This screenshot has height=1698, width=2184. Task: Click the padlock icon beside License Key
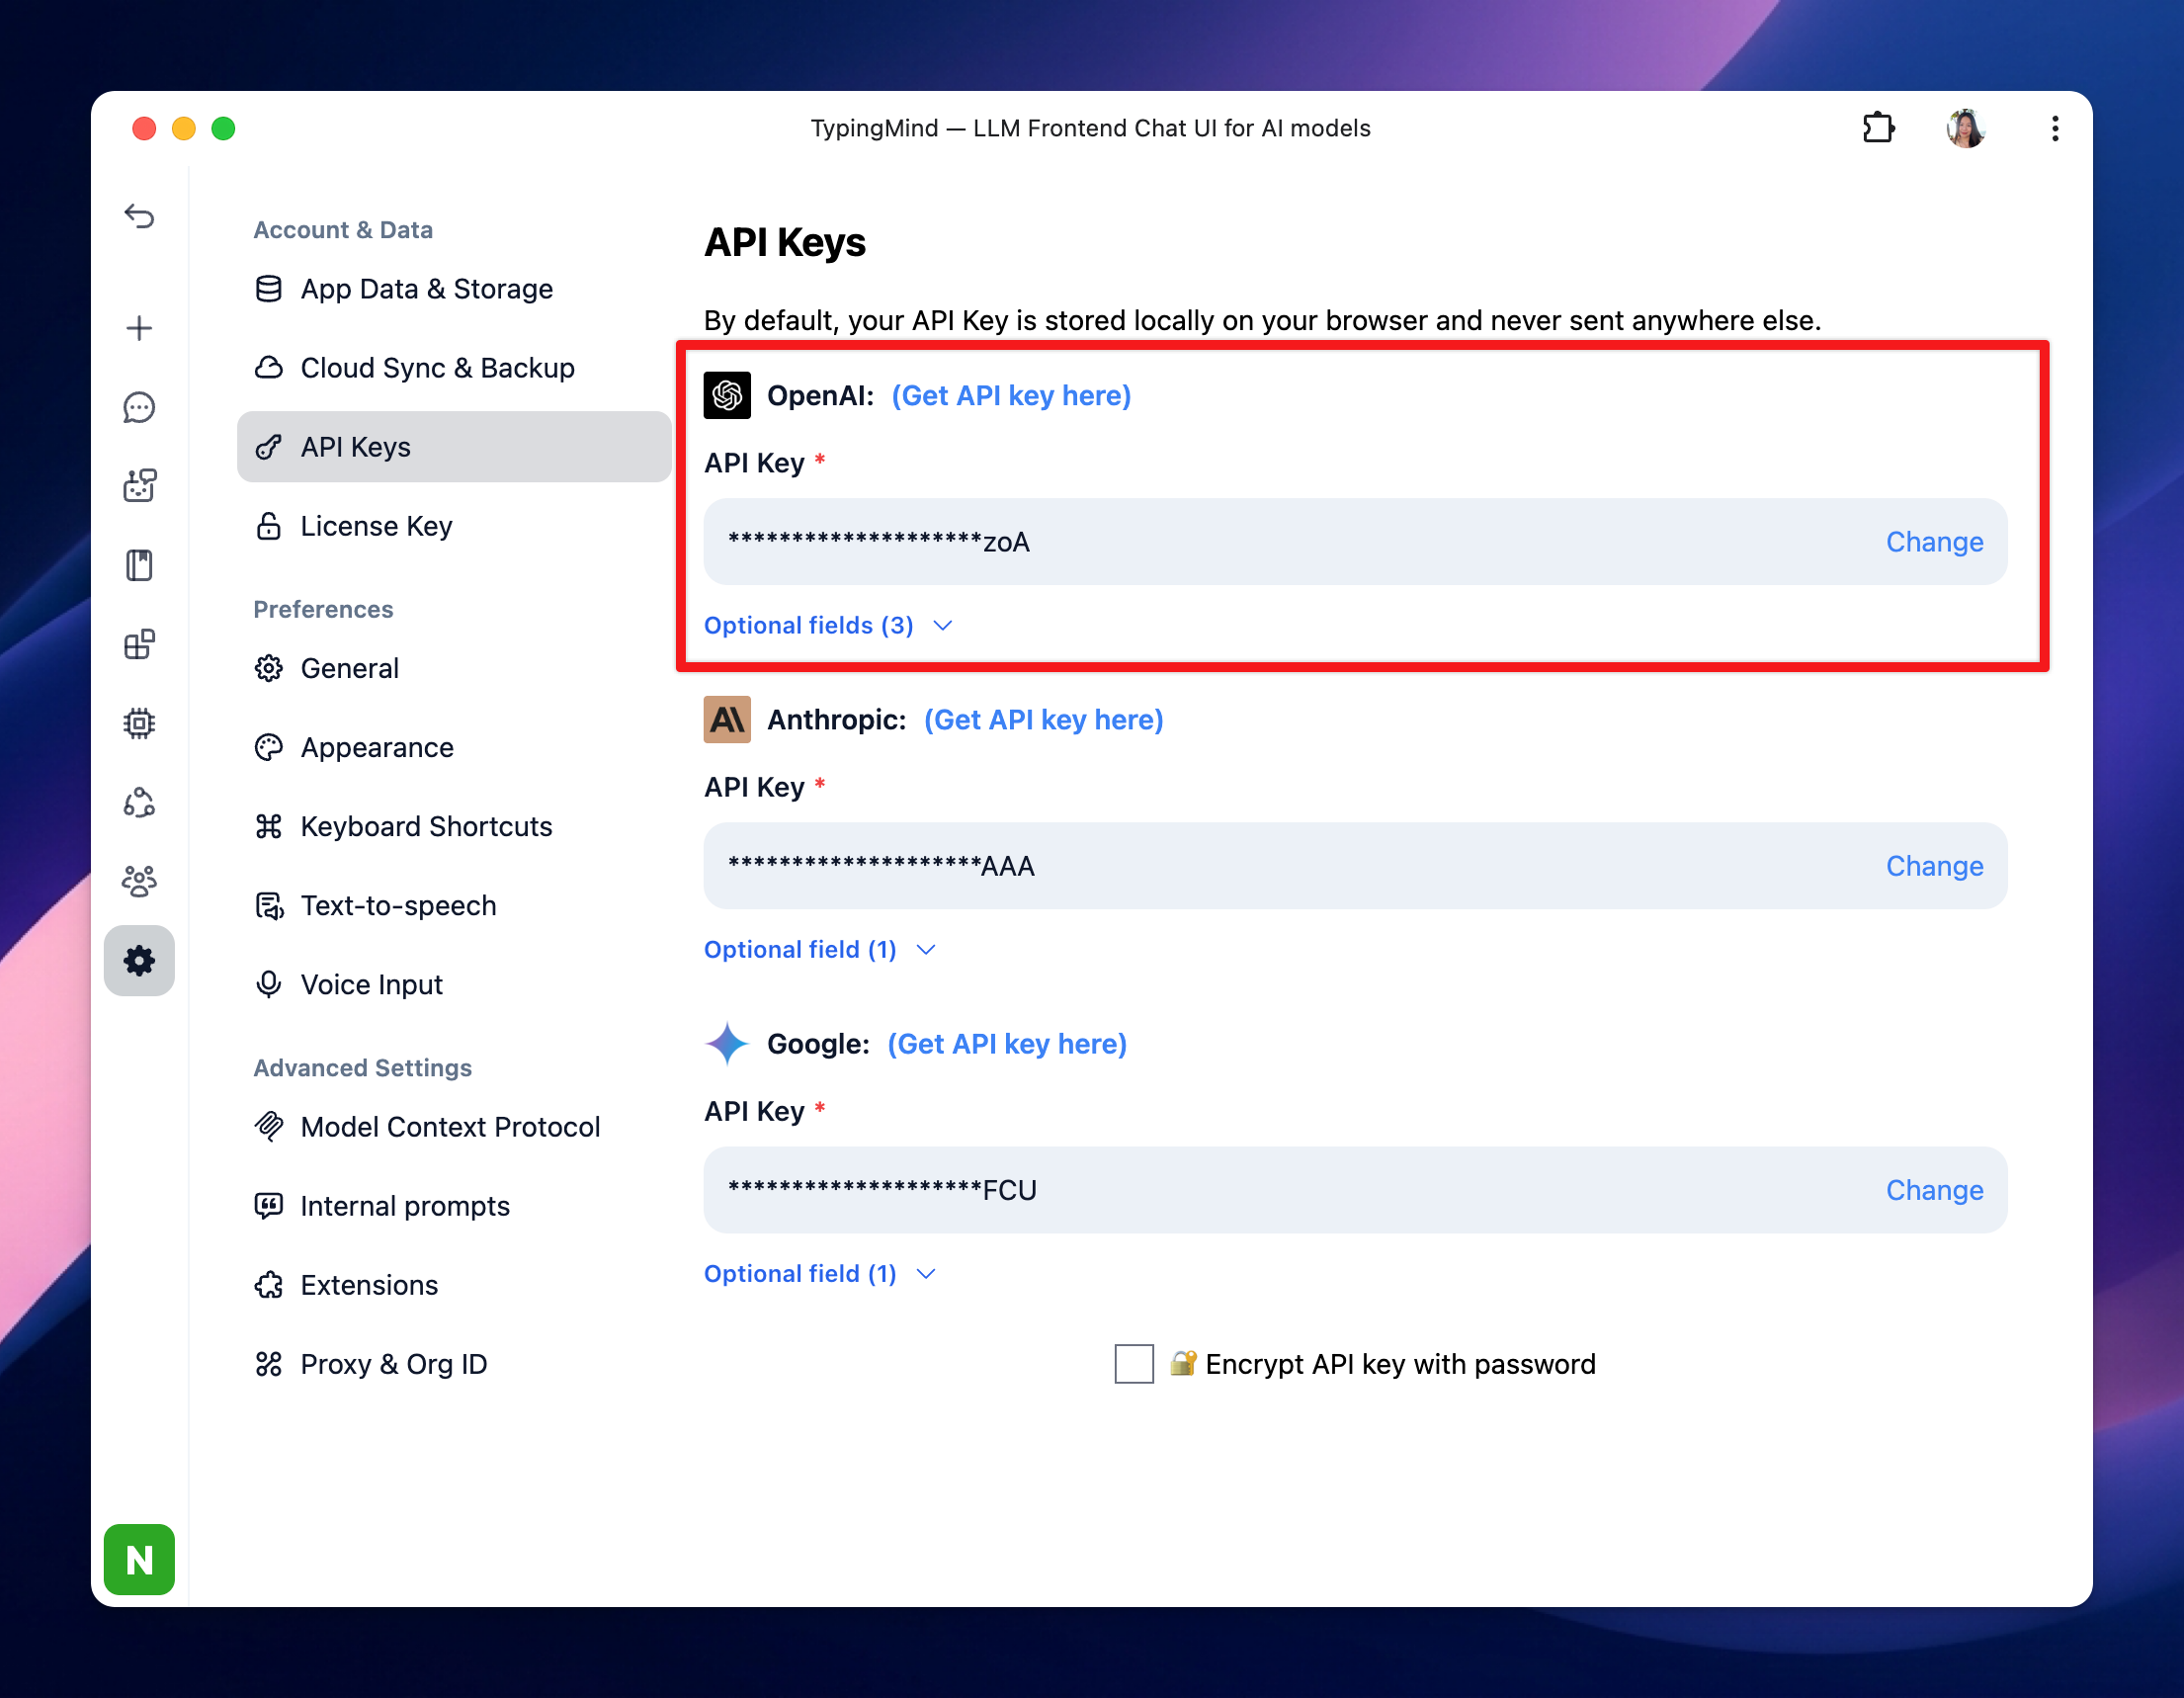click(x=268, y=526)
